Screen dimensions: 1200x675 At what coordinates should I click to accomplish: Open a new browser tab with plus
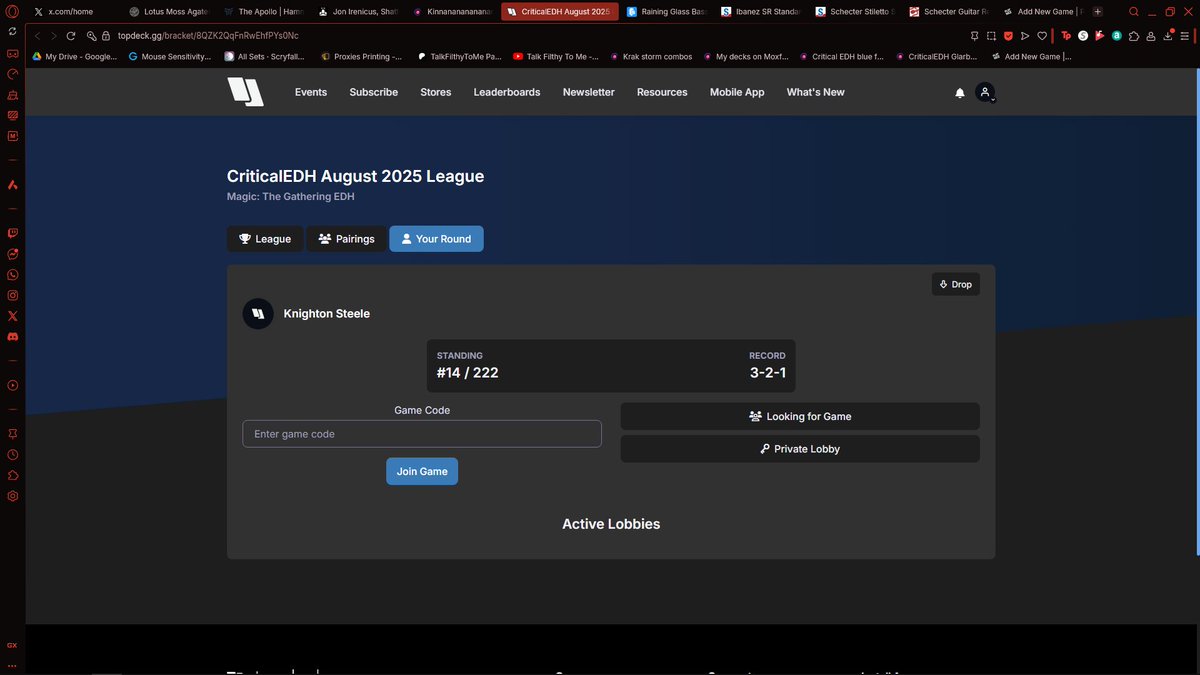pyautogui.click(x=1098, y=12)
